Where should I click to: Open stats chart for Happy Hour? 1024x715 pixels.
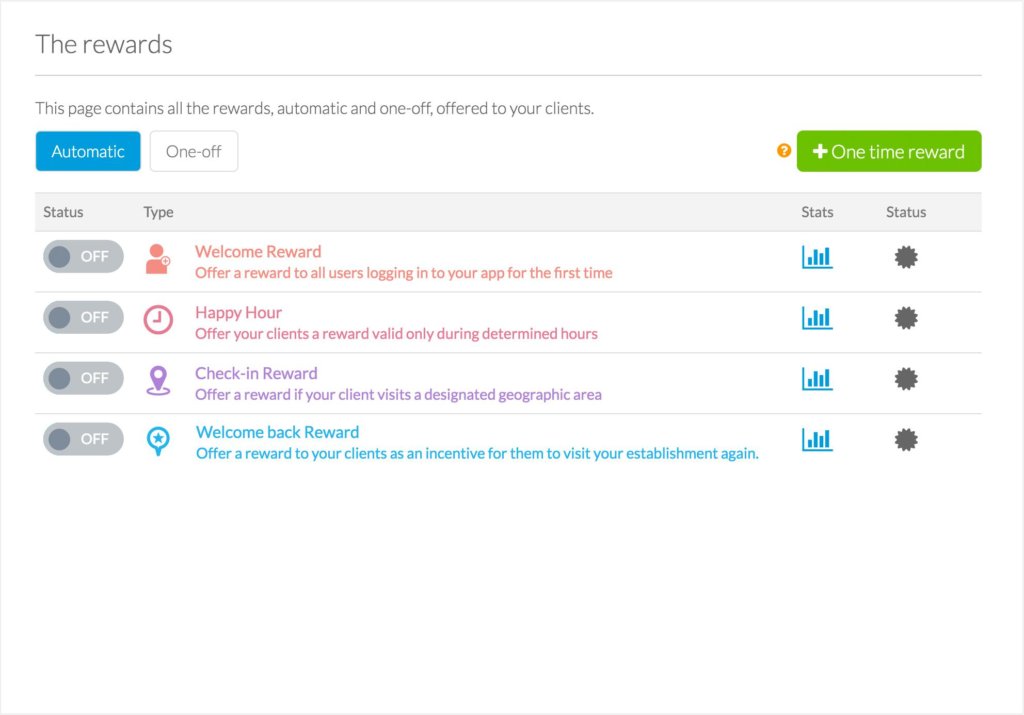coord(817,317)
